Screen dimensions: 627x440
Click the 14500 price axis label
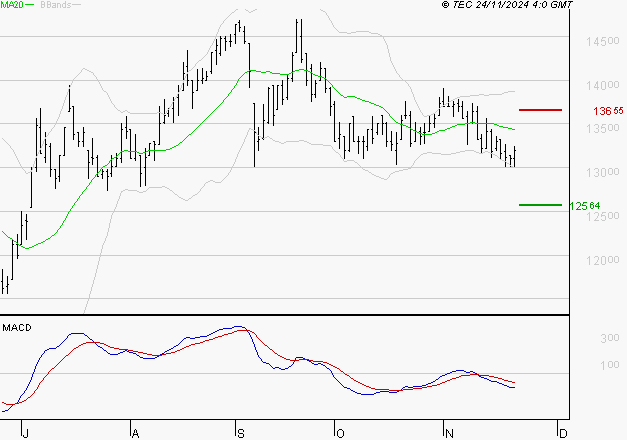click(x=603, y=41)
